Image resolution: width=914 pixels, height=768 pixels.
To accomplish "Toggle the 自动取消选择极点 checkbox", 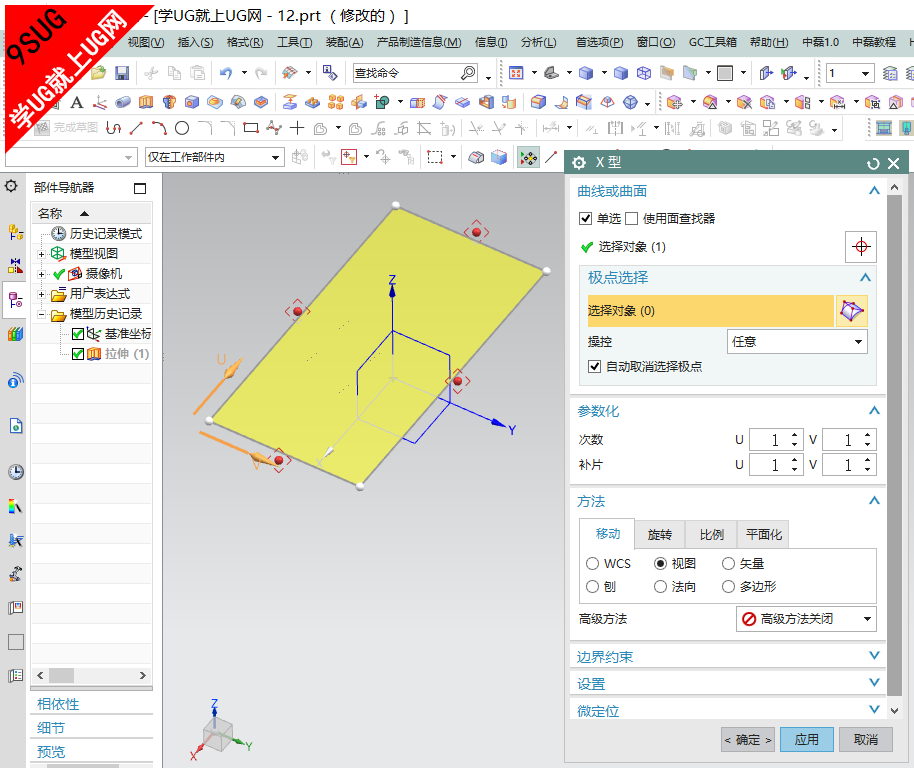I will [595, 367].
